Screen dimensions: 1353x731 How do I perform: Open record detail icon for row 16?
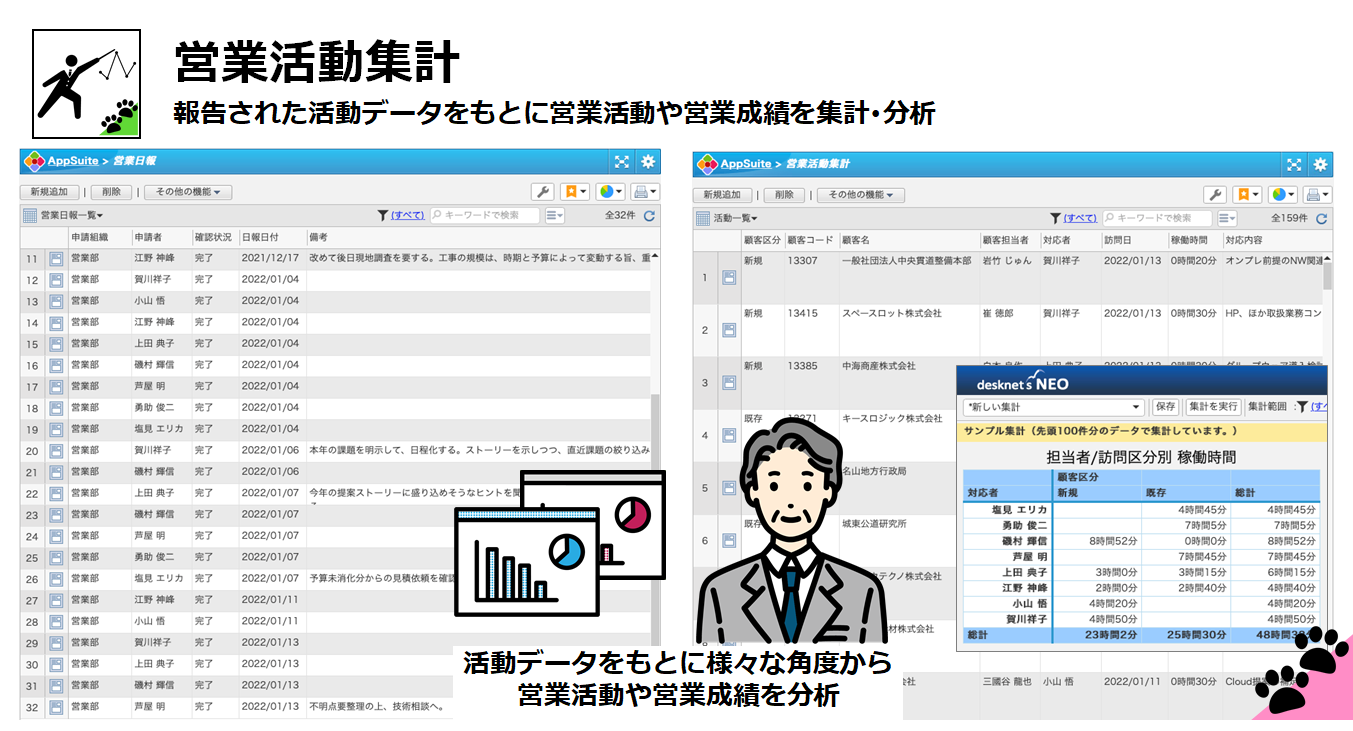57,366
